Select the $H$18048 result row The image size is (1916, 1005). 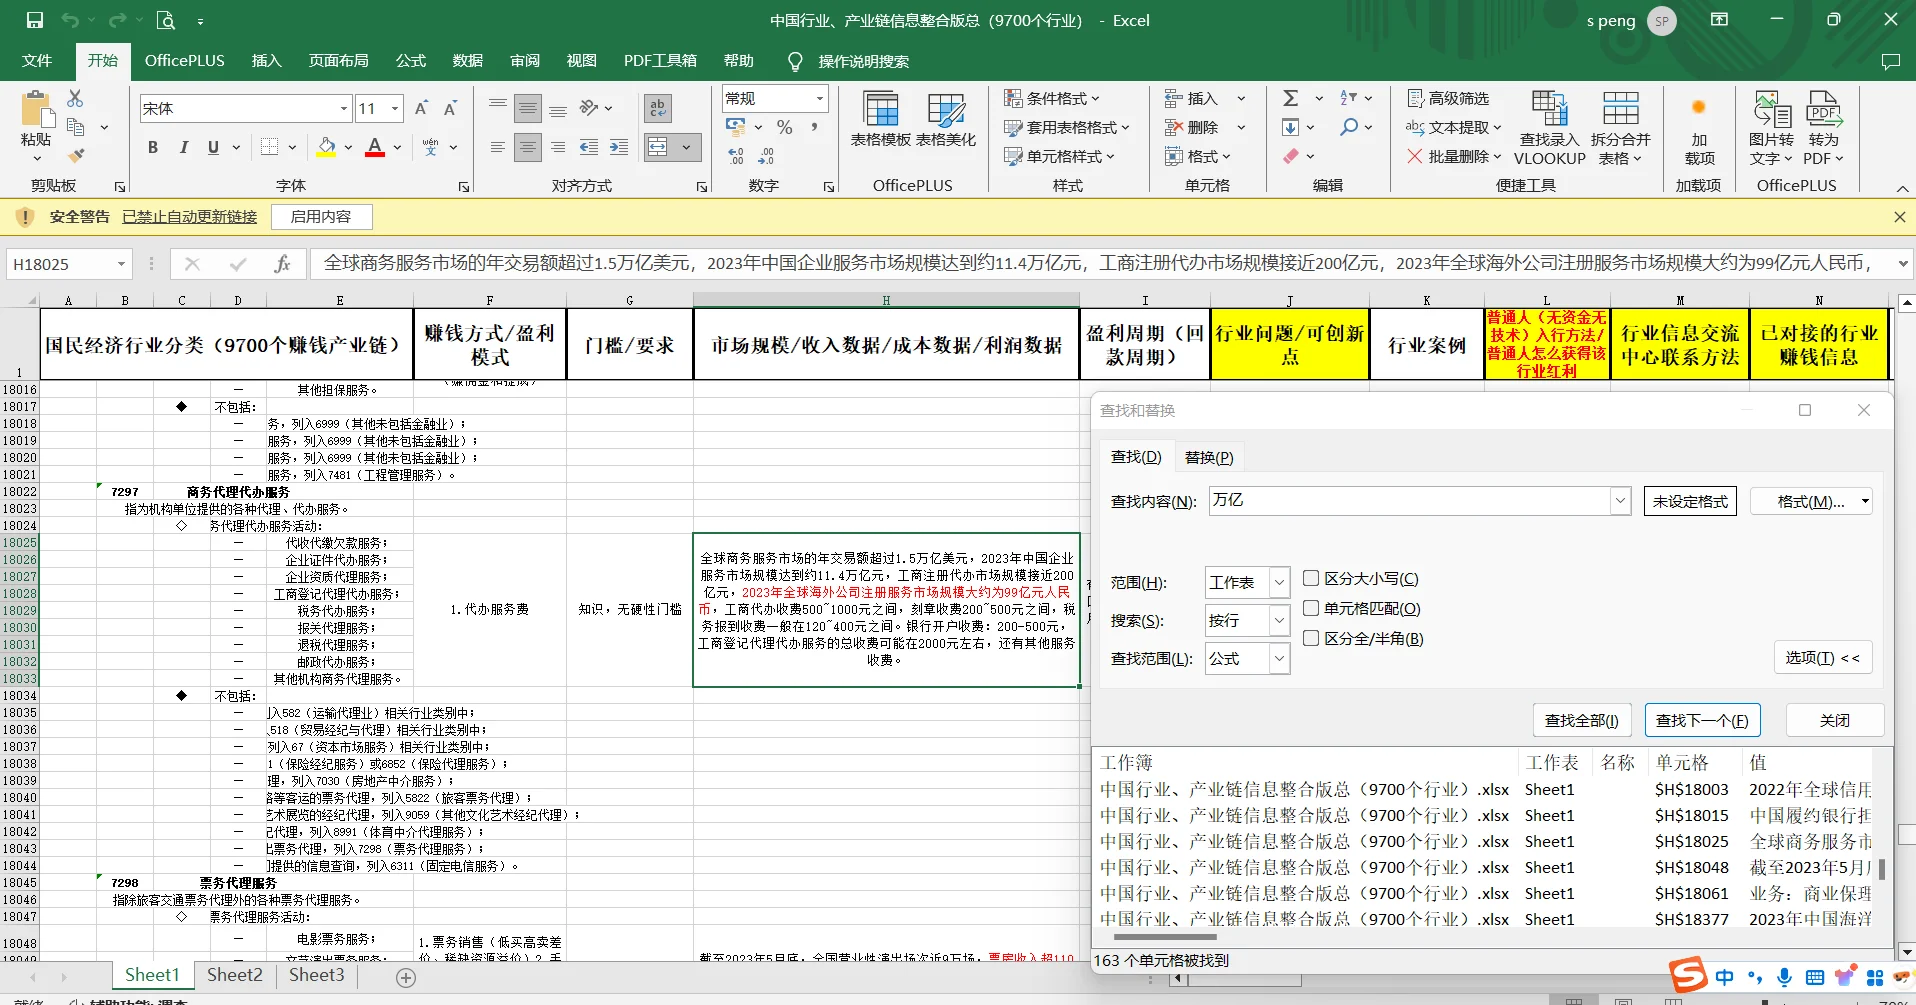[1485, 868]
